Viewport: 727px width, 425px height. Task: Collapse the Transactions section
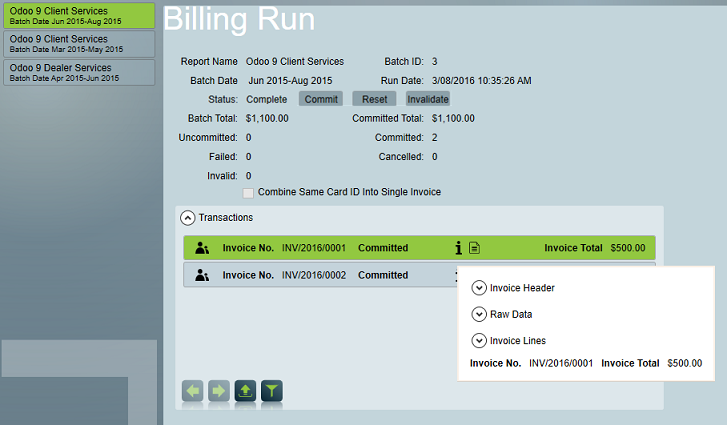pos(187,218)
